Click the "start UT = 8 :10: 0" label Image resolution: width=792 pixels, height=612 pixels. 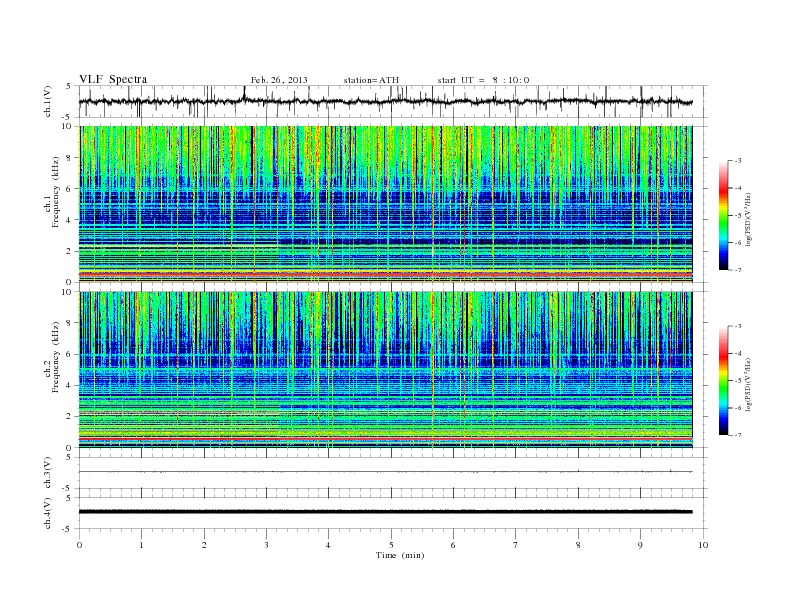pos(483,80)
